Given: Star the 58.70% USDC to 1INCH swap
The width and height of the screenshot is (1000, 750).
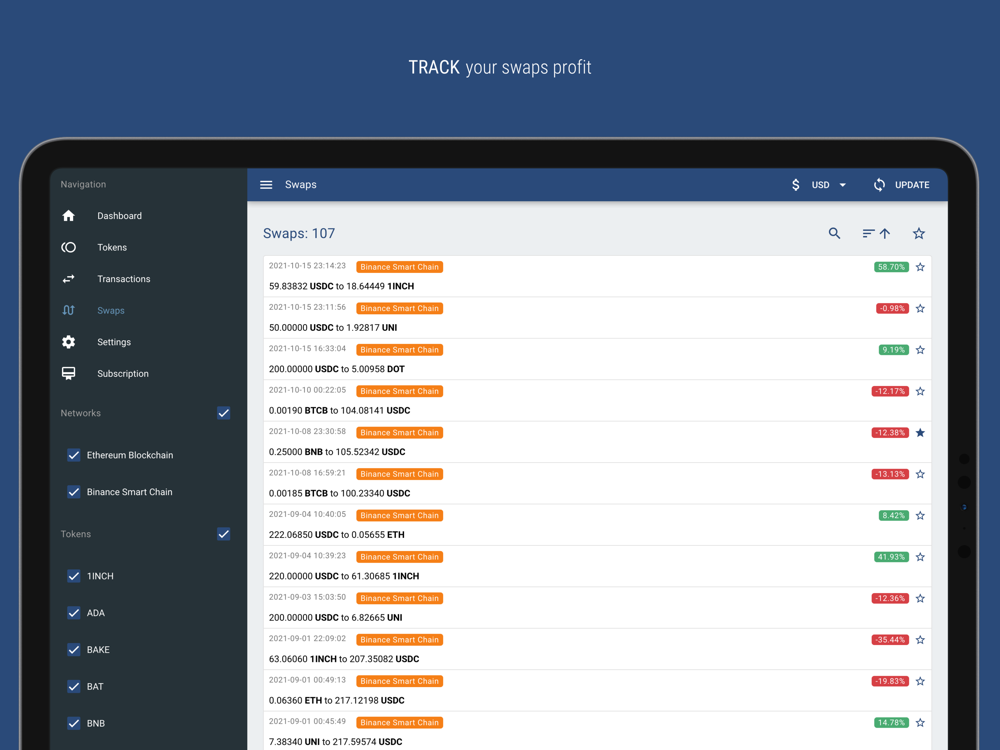Looking at the screenshot, I should [x=920, y=267].
